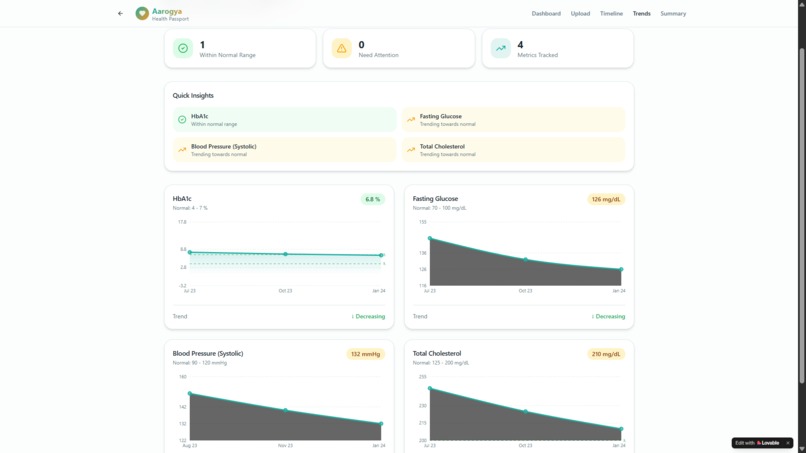Click the check circle icon beside HbA1c insight

[182, 120]
